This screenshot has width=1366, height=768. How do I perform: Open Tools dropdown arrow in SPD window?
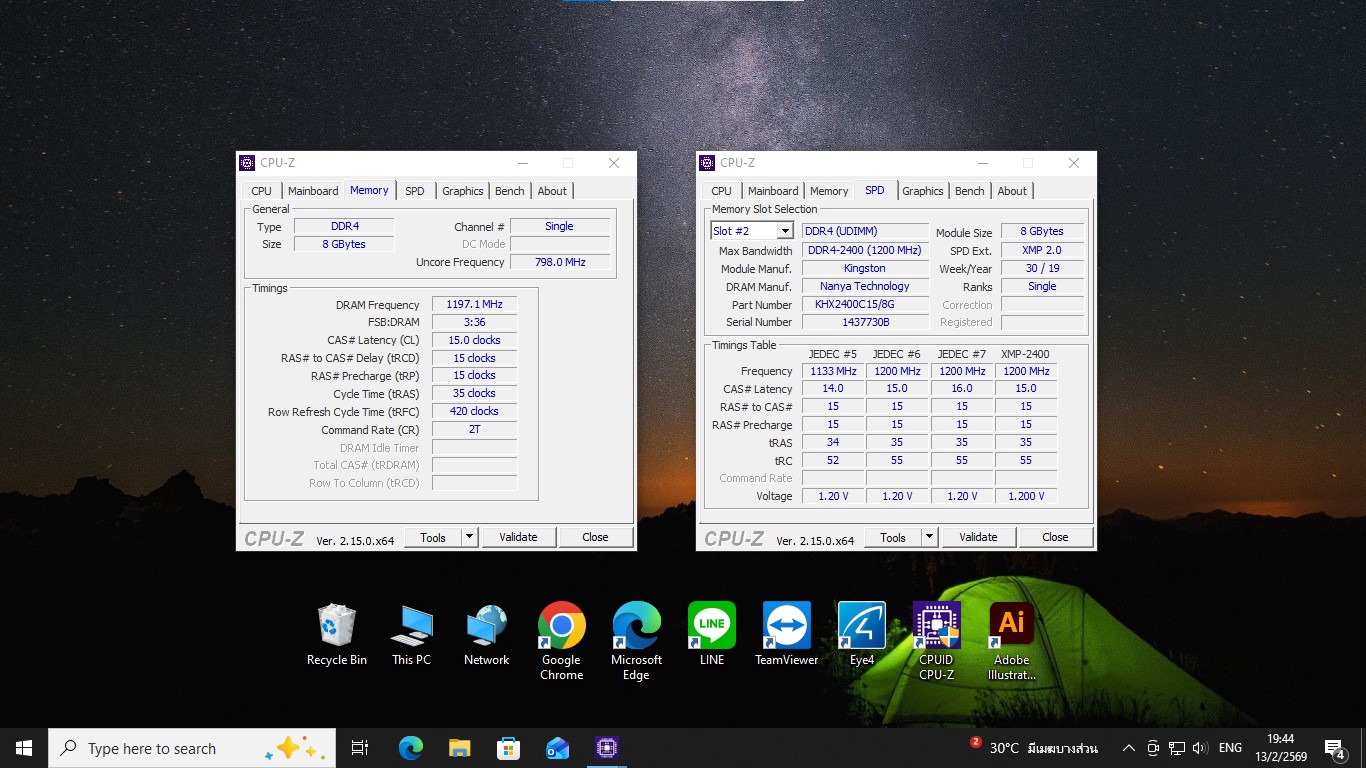(x=929, y=537)
